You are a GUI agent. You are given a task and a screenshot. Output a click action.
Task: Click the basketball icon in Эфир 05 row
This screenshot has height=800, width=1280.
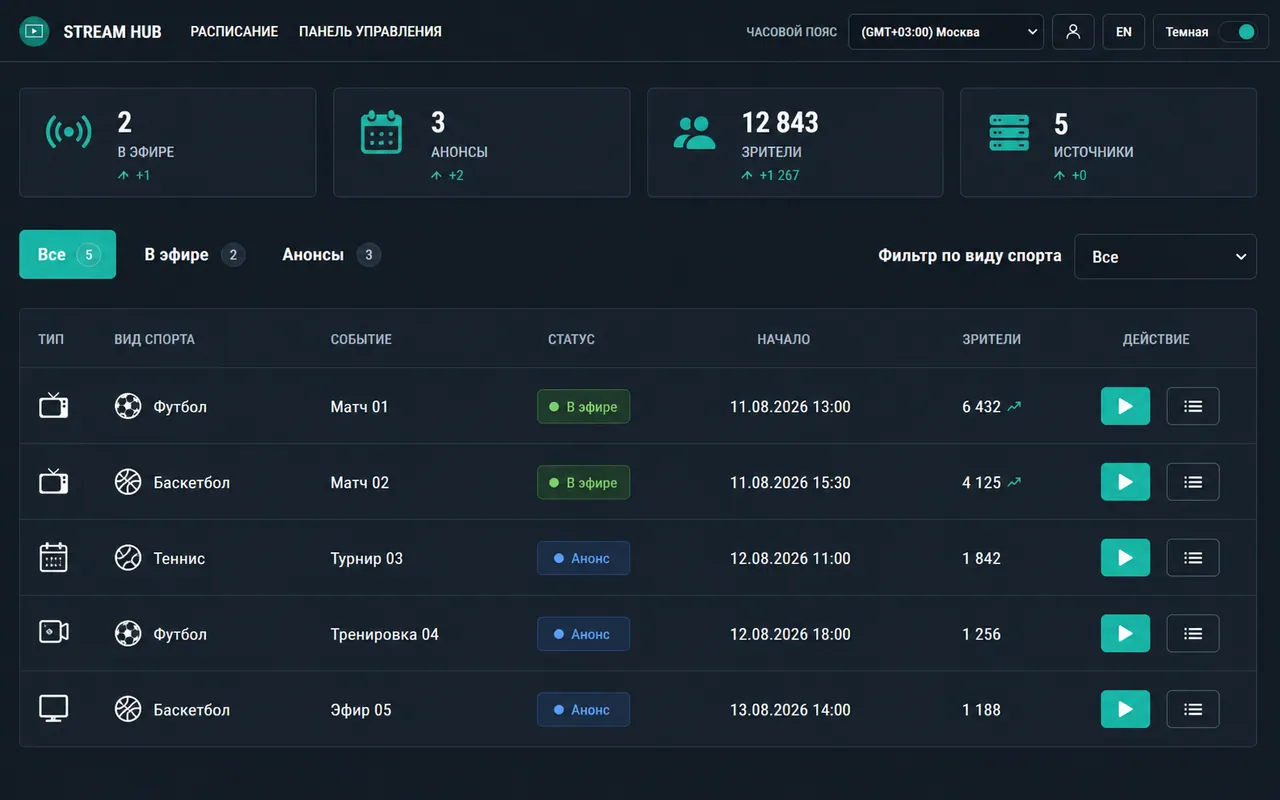click(x=128, y=709)
